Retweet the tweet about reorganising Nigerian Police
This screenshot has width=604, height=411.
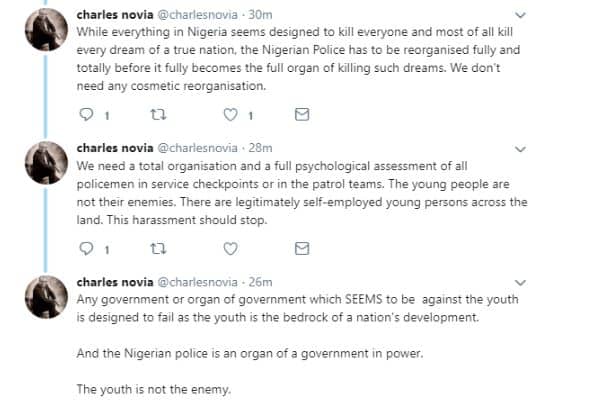pyautogui.click(x=157, y=114)
